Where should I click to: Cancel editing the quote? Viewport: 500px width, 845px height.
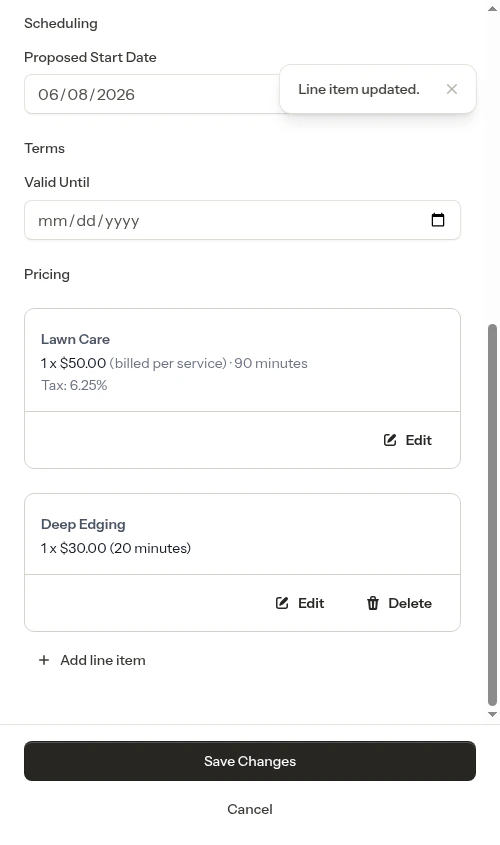click(250, 809)
